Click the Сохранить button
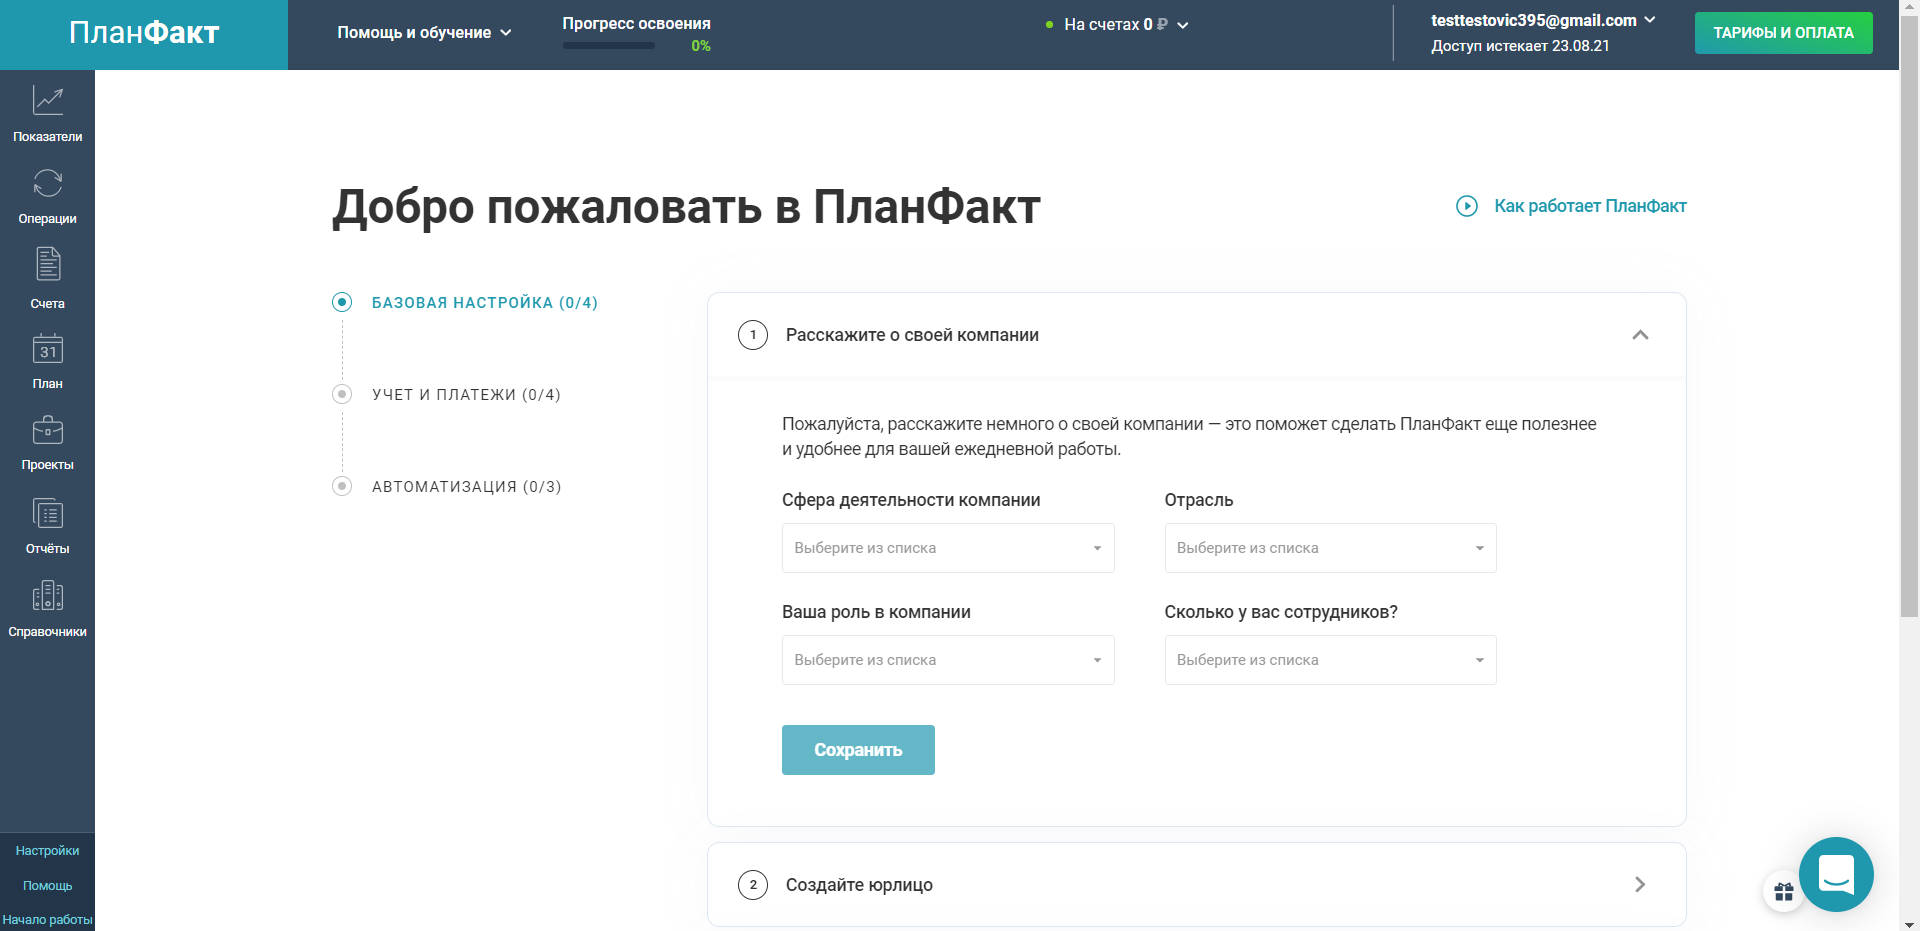The image size is (1920, 931). click(x=858, y=750)
